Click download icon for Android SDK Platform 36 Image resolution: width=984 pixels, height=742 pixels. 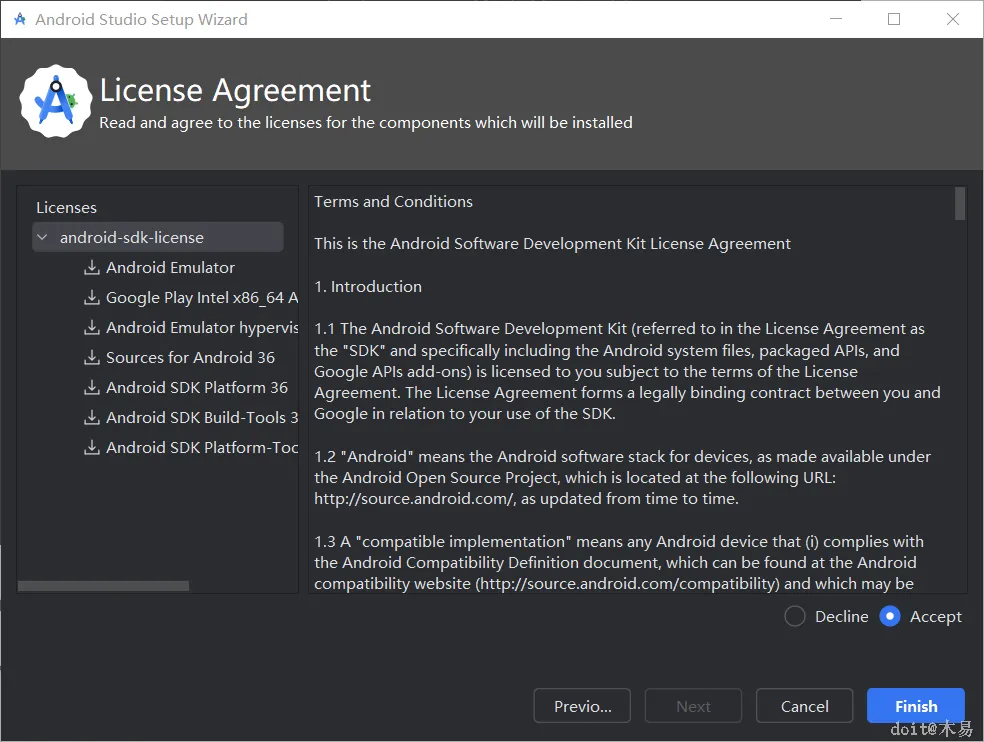[92, 388]
